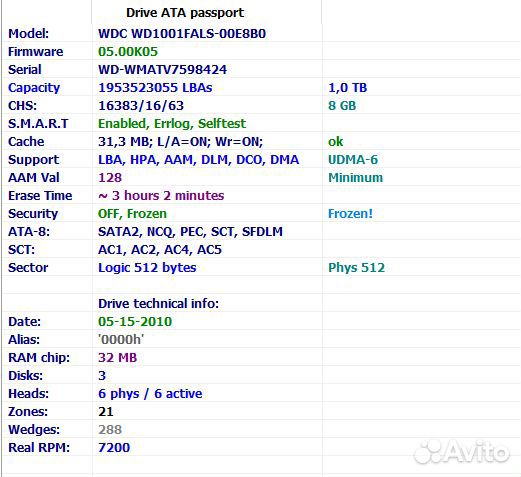521x477 pixels.
Task: Select 'Enabled, Errlog, Selftest' value
Action: click(x=172, y=124)
